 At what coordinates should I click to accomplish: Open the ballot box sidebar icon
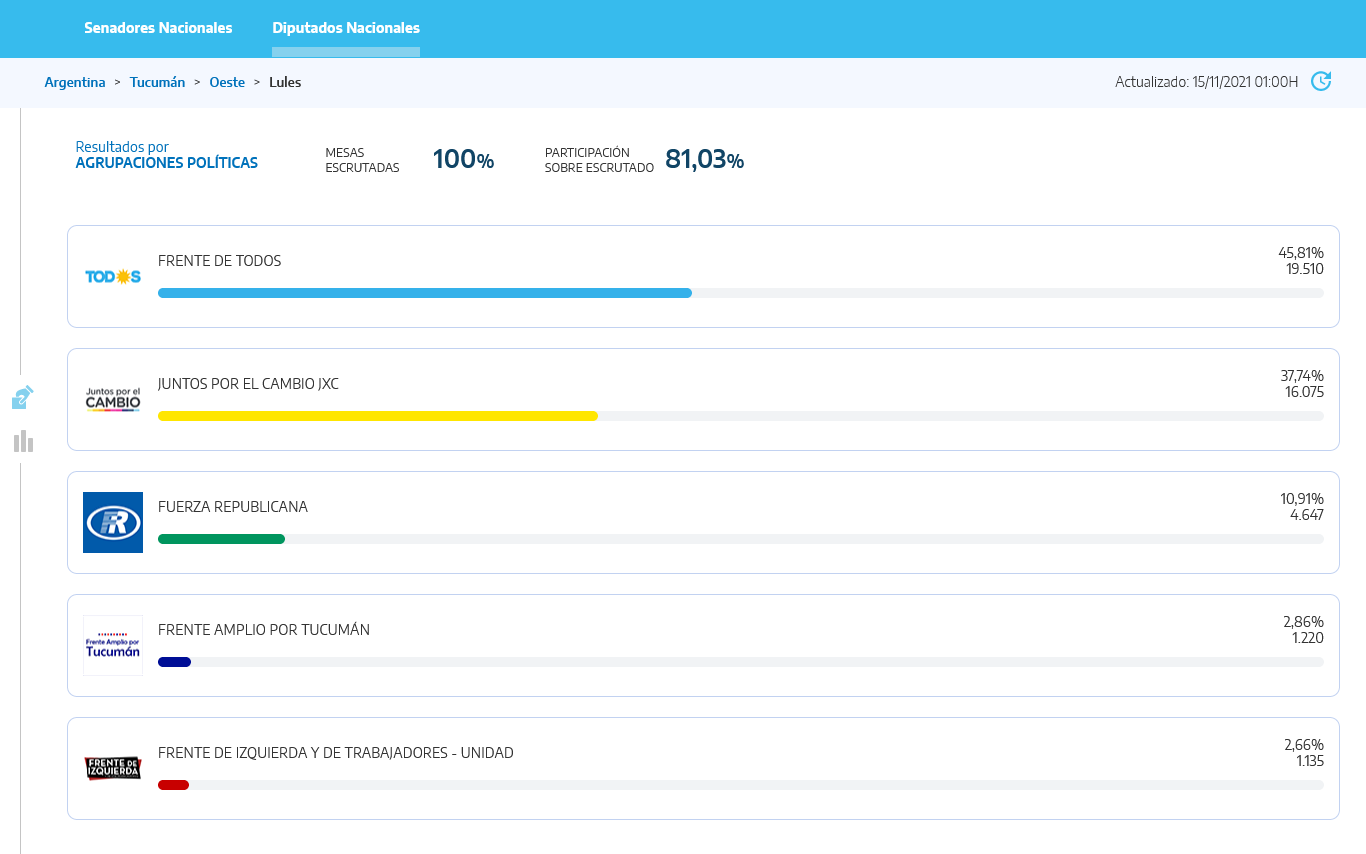coord(23,397)
